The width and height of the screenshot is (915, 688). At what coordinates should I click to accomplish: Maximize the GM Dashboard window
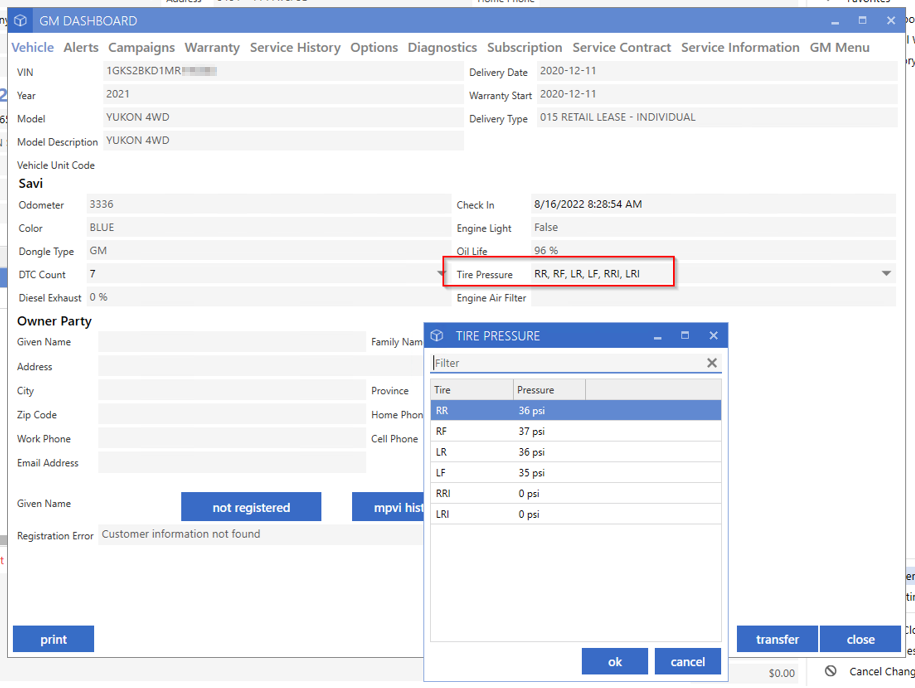(862, 20)
